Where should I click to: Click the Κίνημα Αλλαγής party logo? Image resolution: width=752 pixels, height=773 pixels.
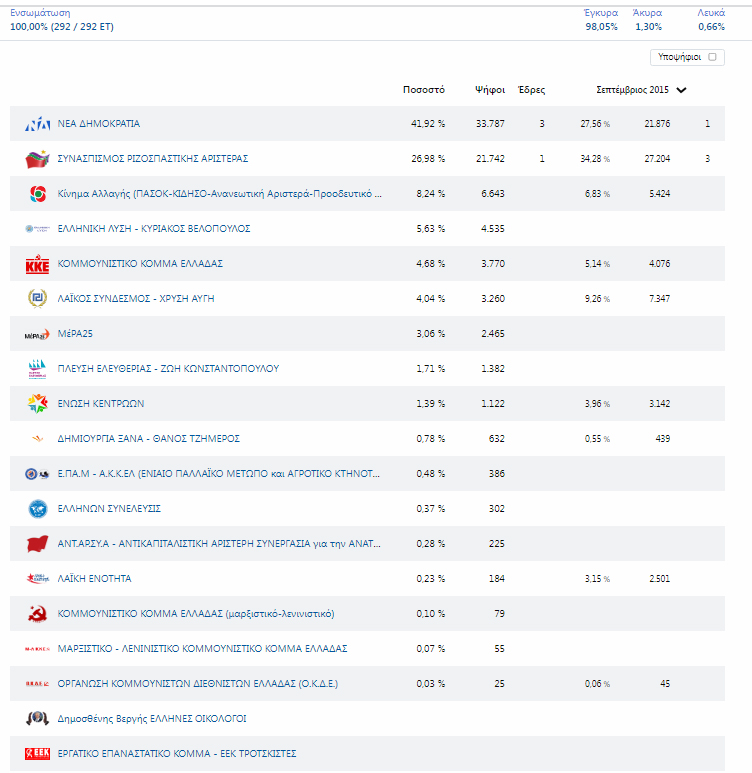click(37, 194)
